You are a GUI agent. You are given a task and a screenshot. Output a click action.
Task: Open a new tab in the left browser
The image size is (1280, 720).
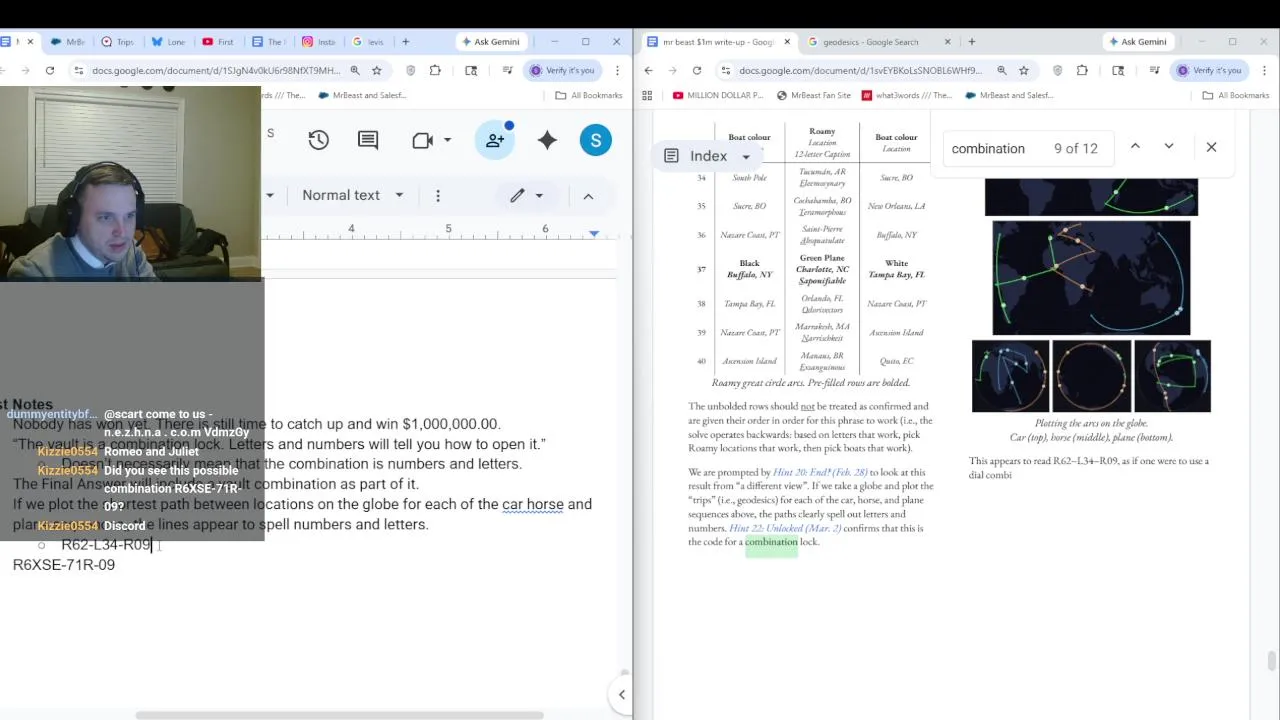[405, 42]
